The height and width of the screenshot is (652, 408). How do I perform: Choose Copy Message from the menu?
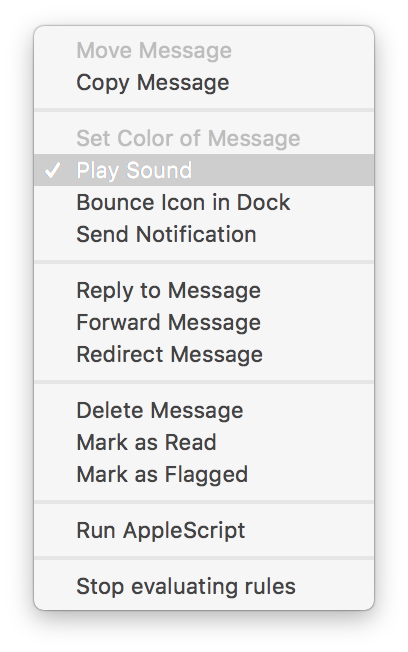coord(204,82)
